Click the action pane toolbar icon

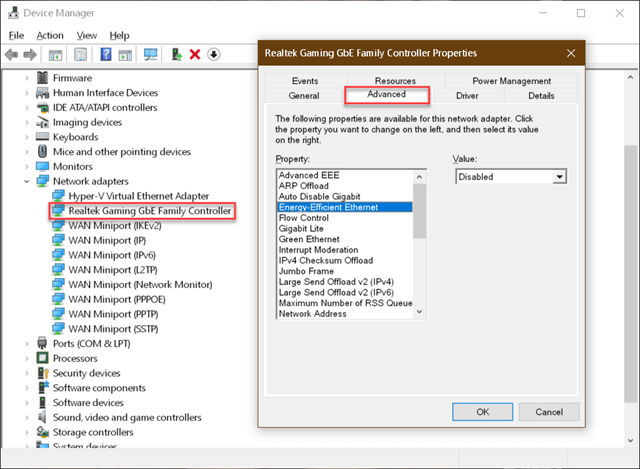click(125, 55)
